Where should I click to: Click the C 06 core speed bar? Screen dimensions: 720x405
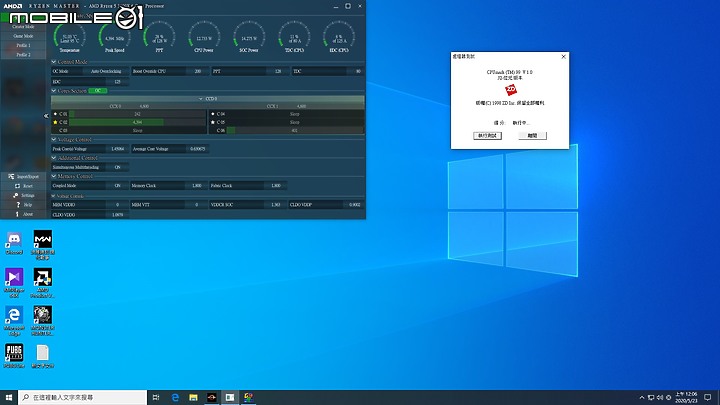click(295, 130)
